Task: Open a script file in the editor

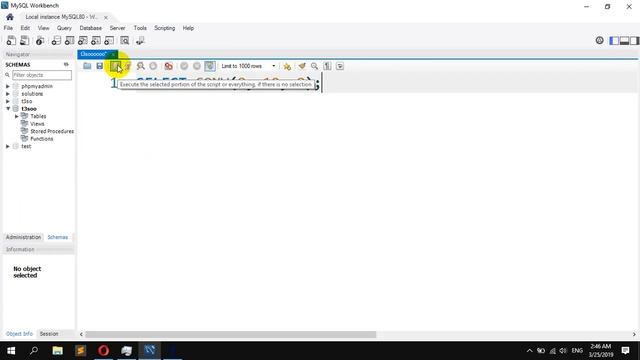Action: (x=87, y=66)
